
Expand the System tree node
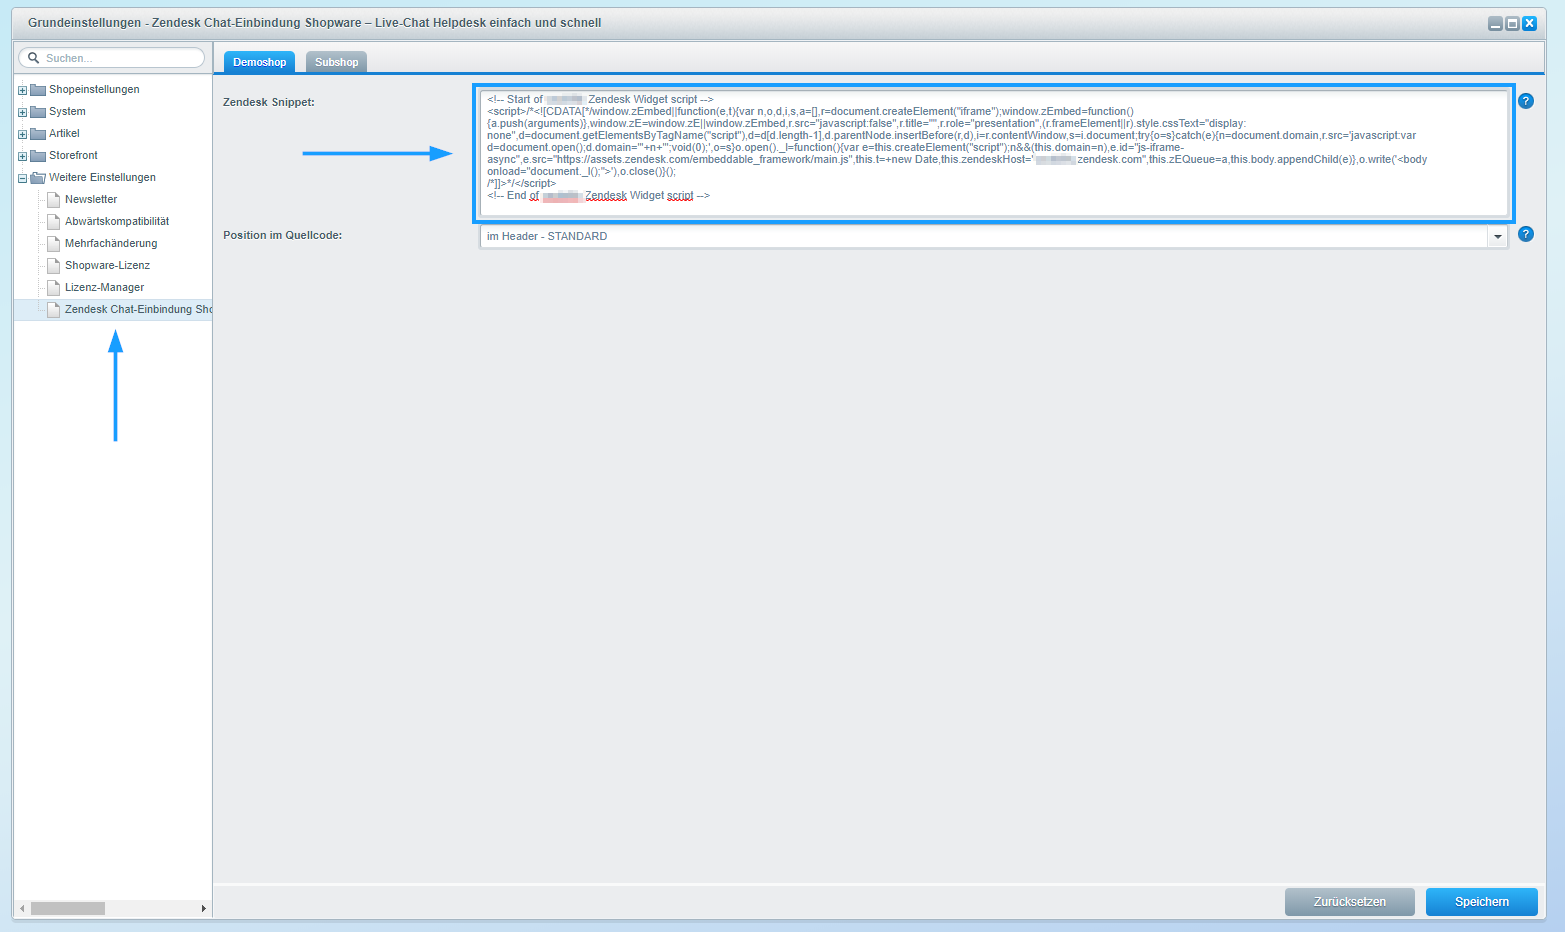click(22, 112)
